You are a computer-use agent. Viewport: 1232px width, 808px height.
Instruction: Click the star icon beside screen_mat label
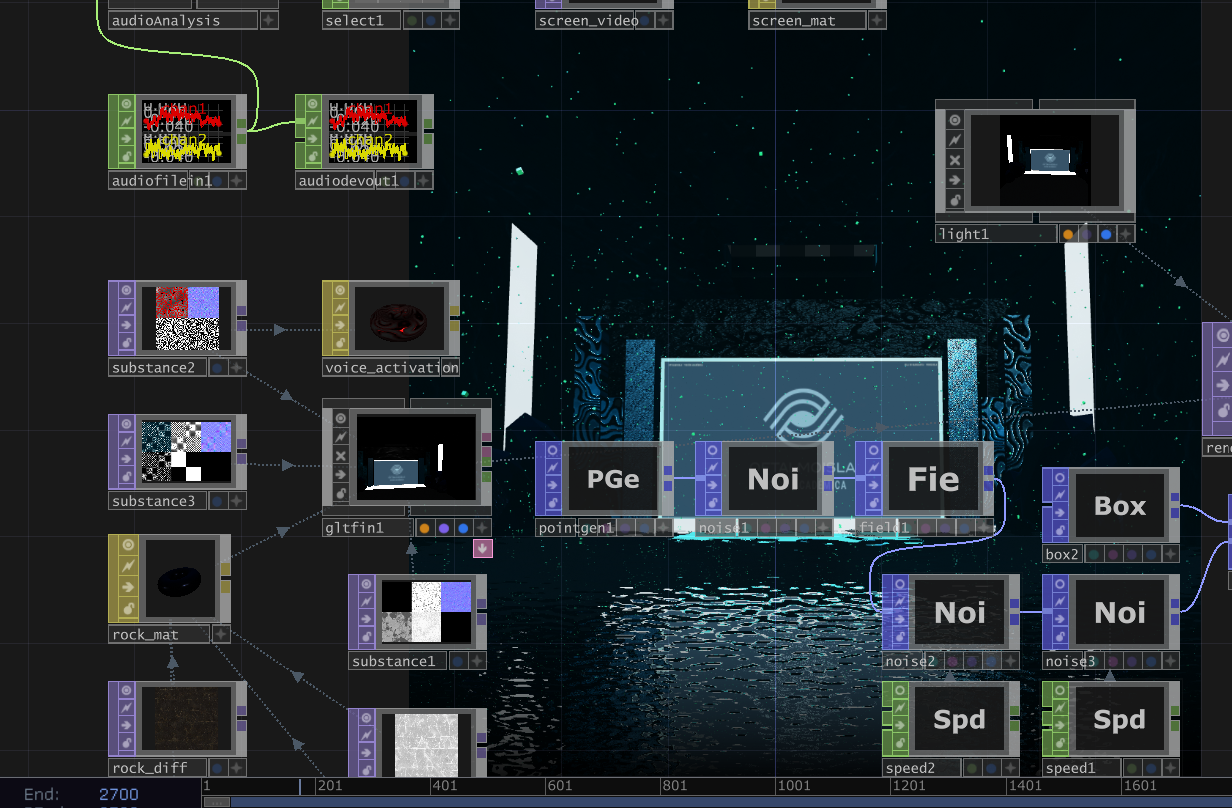[877, 20]
